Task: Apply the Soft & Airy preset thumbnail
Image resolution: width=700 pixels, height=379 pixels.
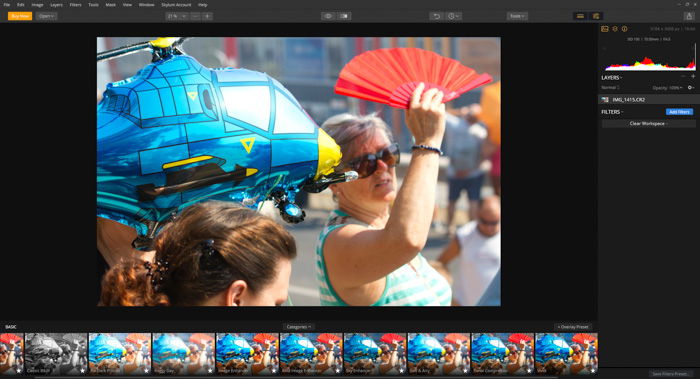Action: [439, 353]
